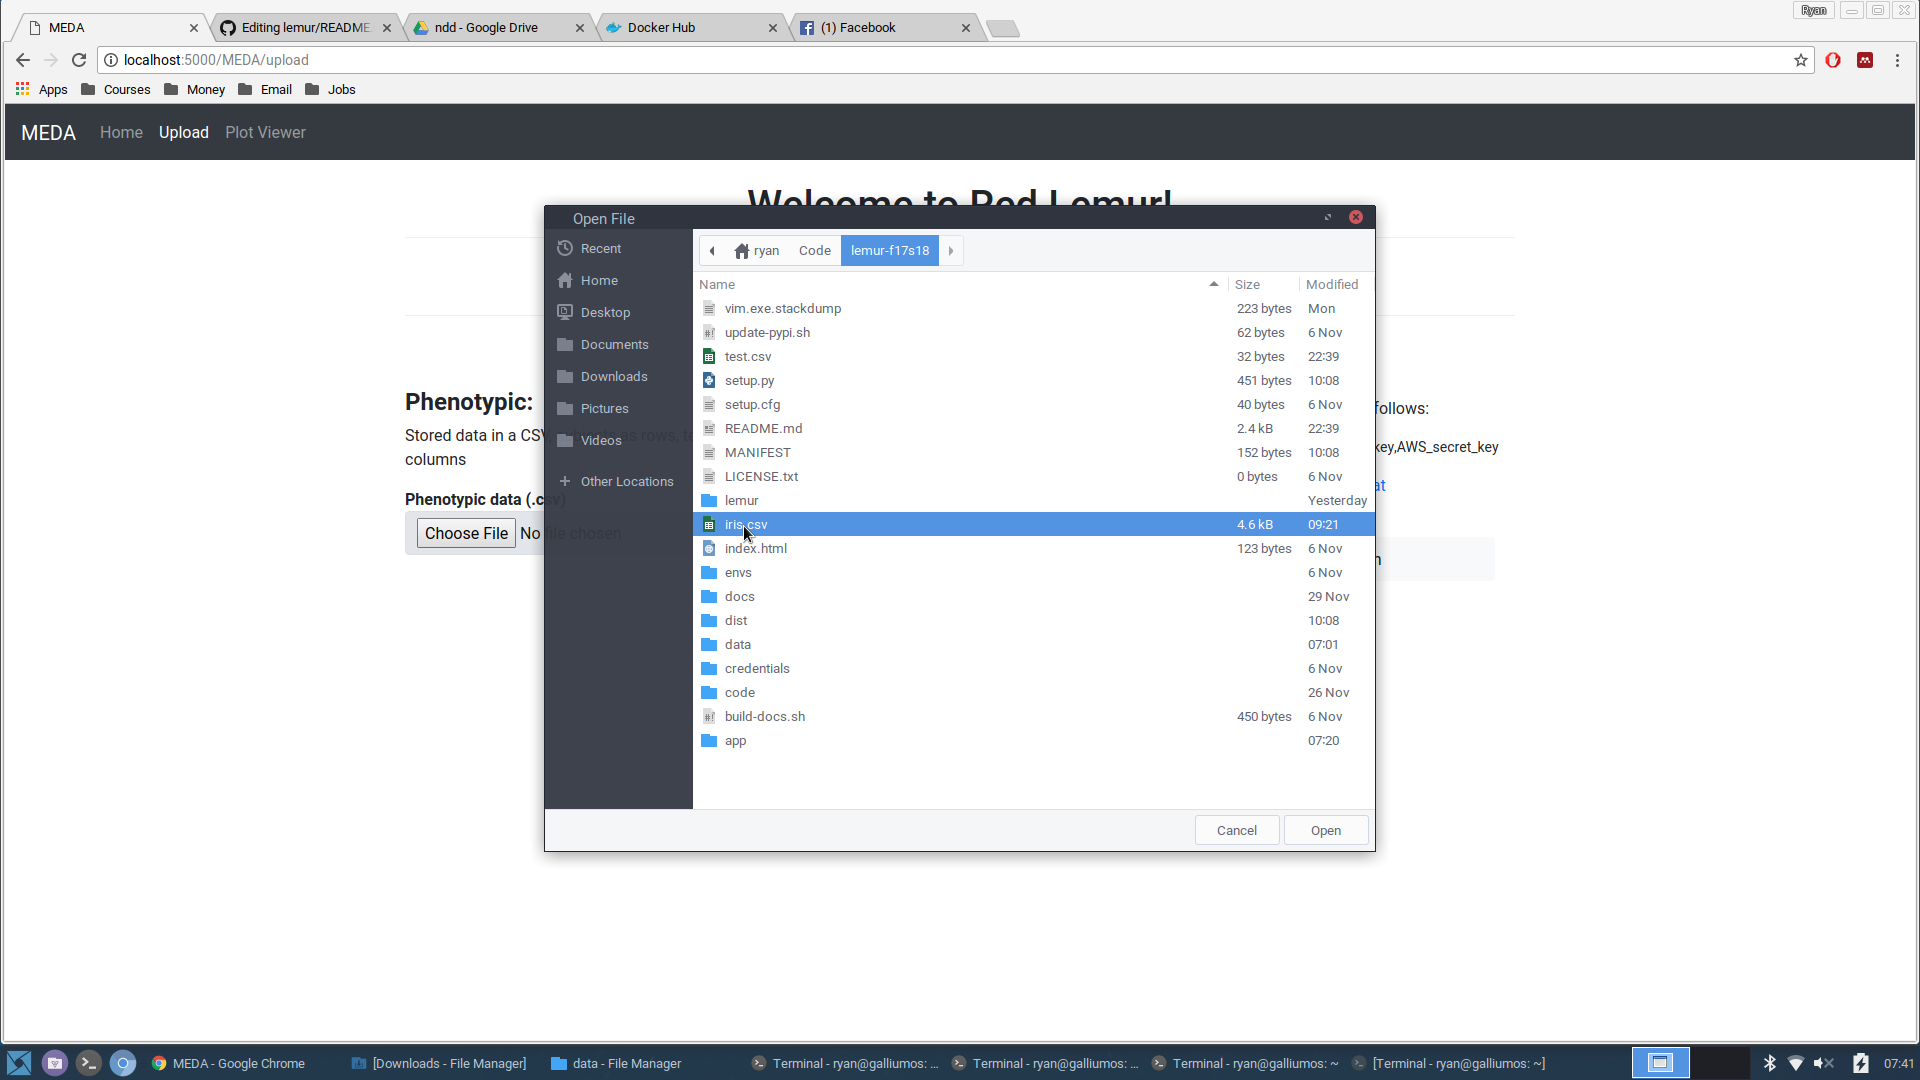The image size is (1920, 1080).
Task: Sort files by Name column header
Action: [x=717, y=285]
